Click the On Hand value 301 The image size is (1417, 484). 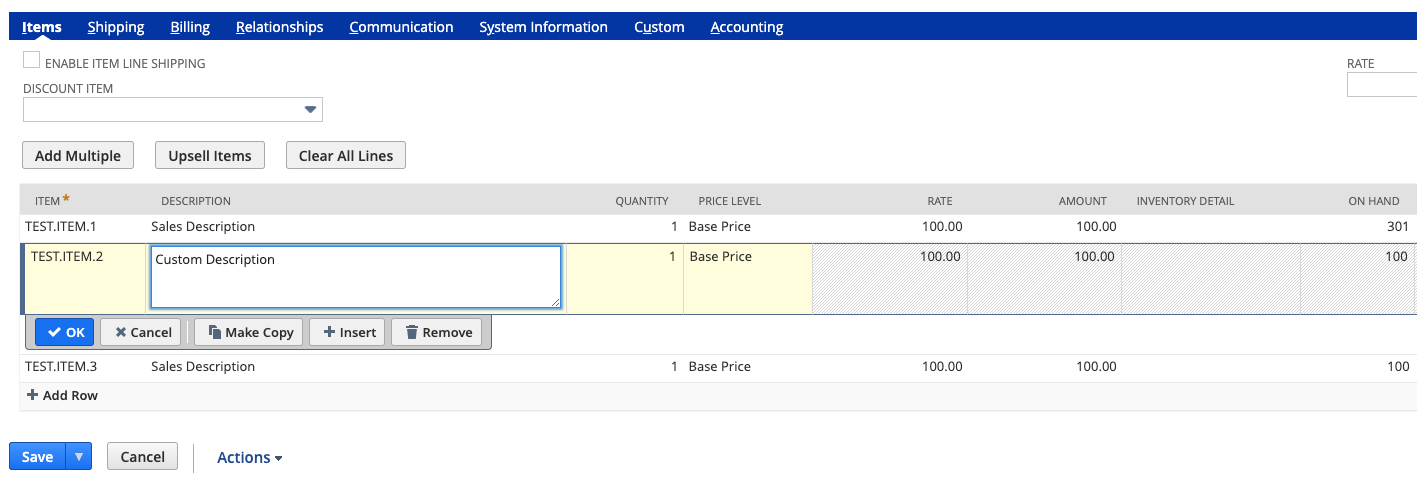coord(1398,227)
